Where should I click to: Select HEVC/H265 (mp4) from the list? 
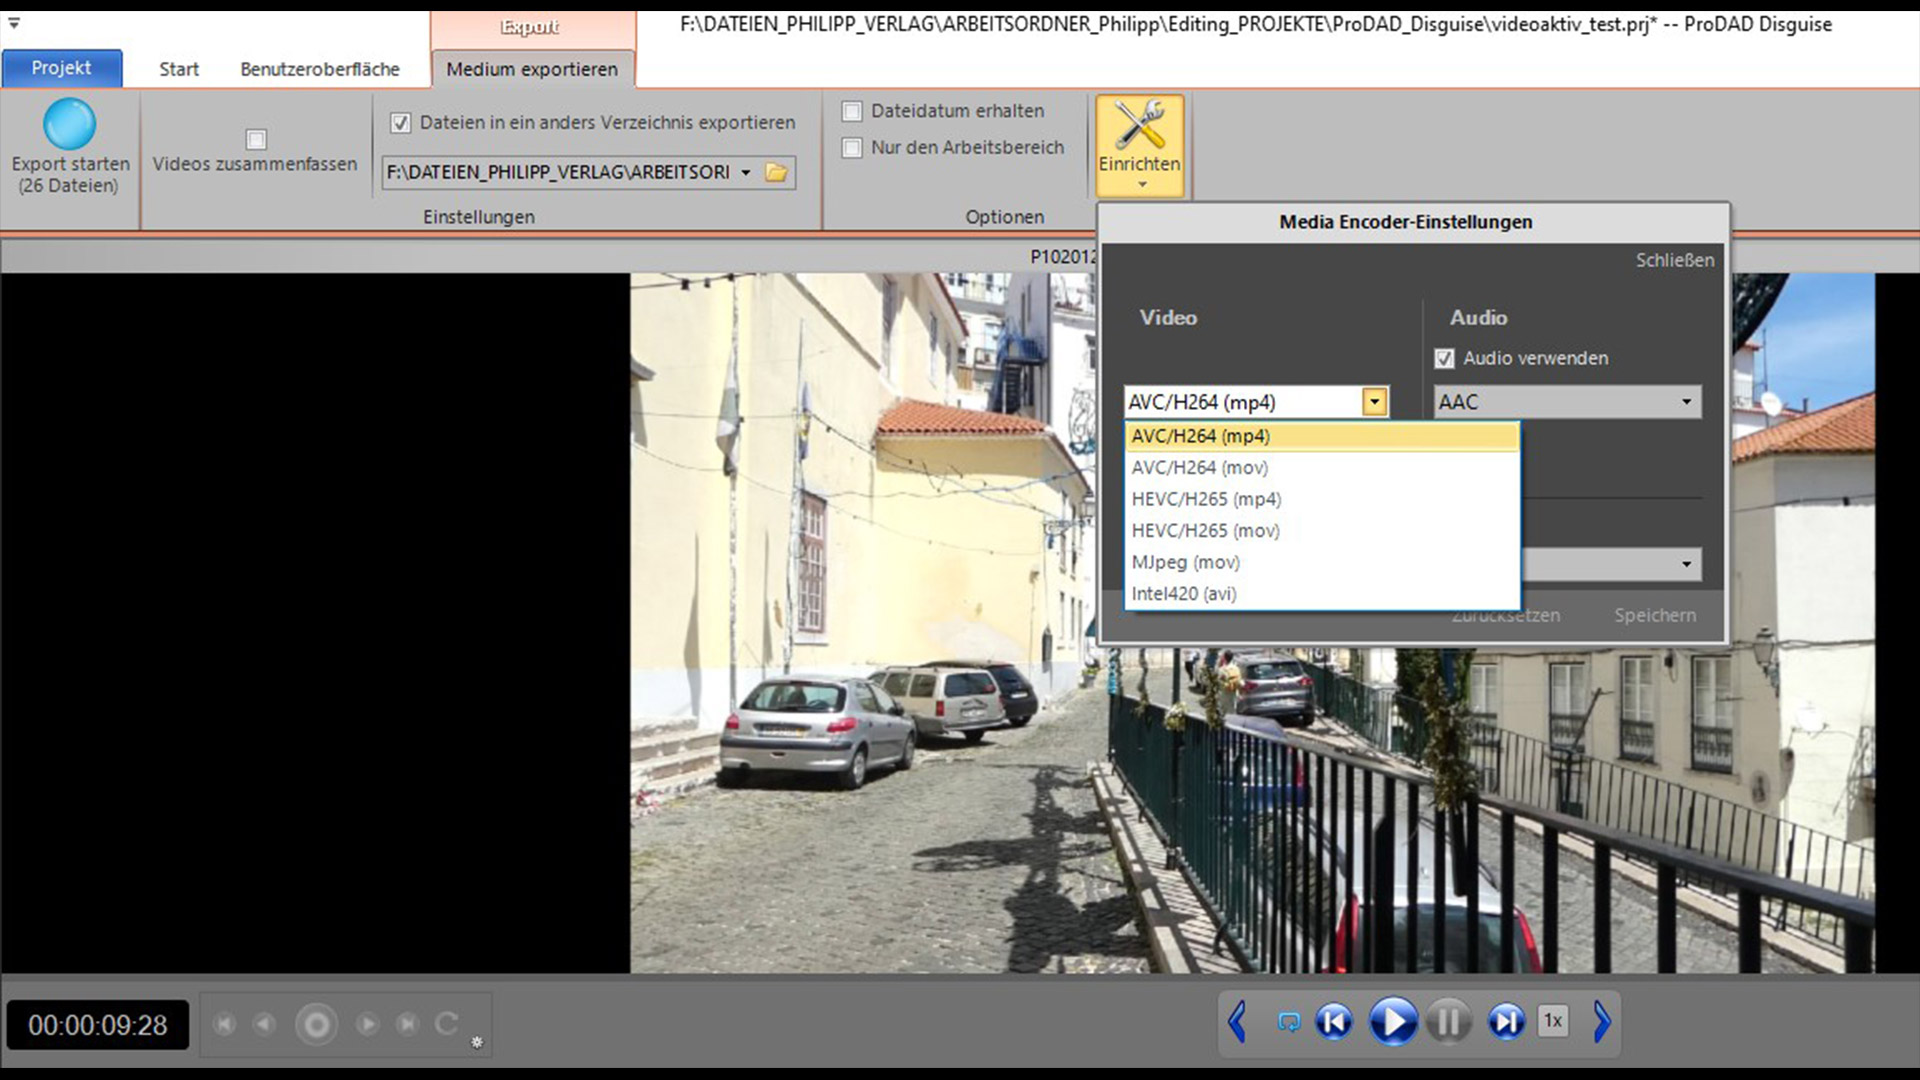click(x=1206, y=499)
